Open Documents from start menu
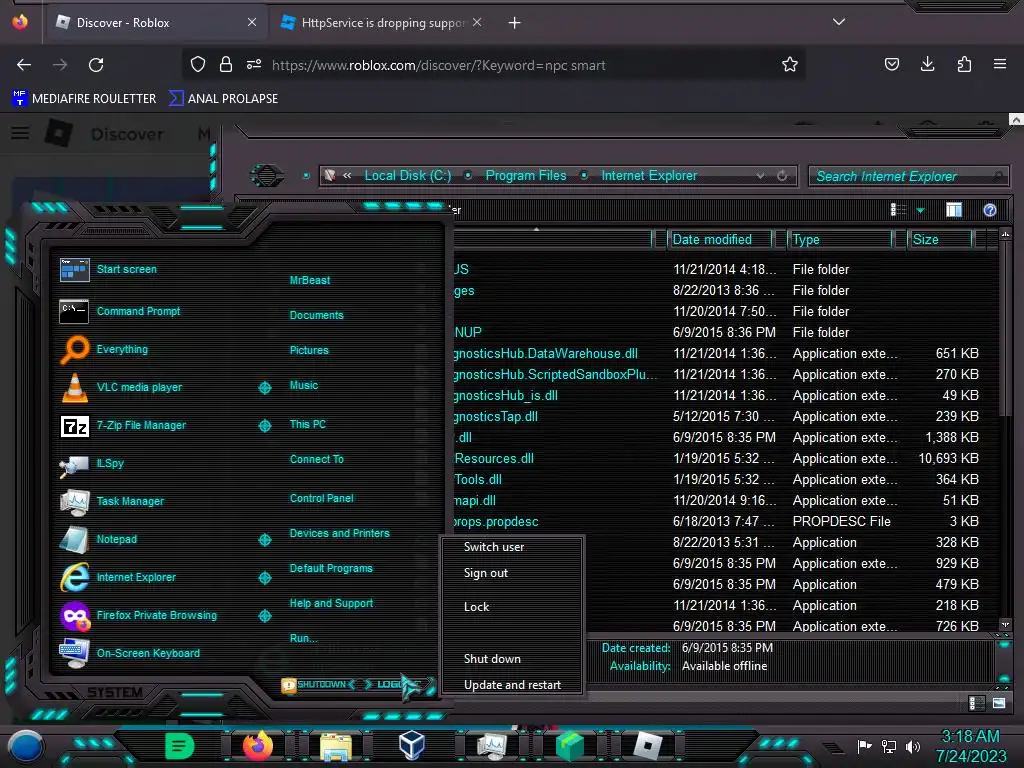The height and width of the screenshot is (768, 1024). [316, 315]
